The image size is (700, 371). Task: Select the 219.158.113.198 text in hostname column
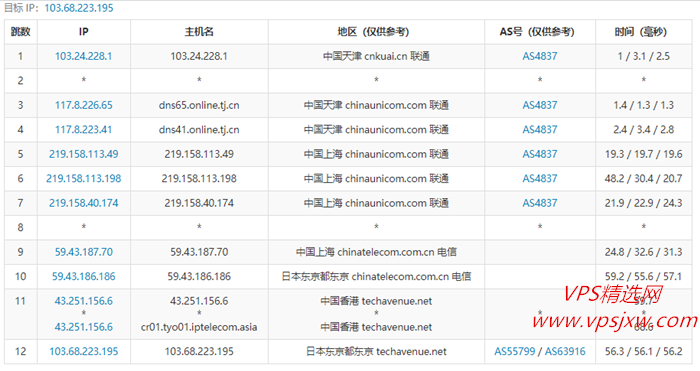pos(199,179)
